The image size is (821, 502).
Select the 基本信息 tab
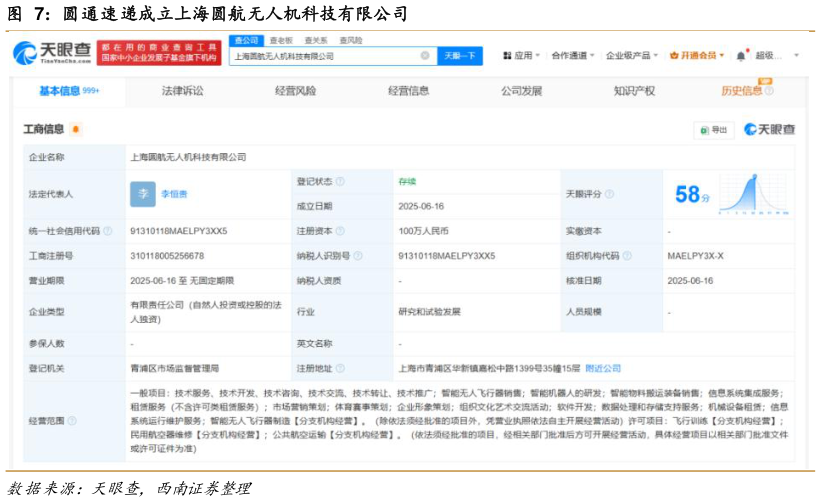69,91
